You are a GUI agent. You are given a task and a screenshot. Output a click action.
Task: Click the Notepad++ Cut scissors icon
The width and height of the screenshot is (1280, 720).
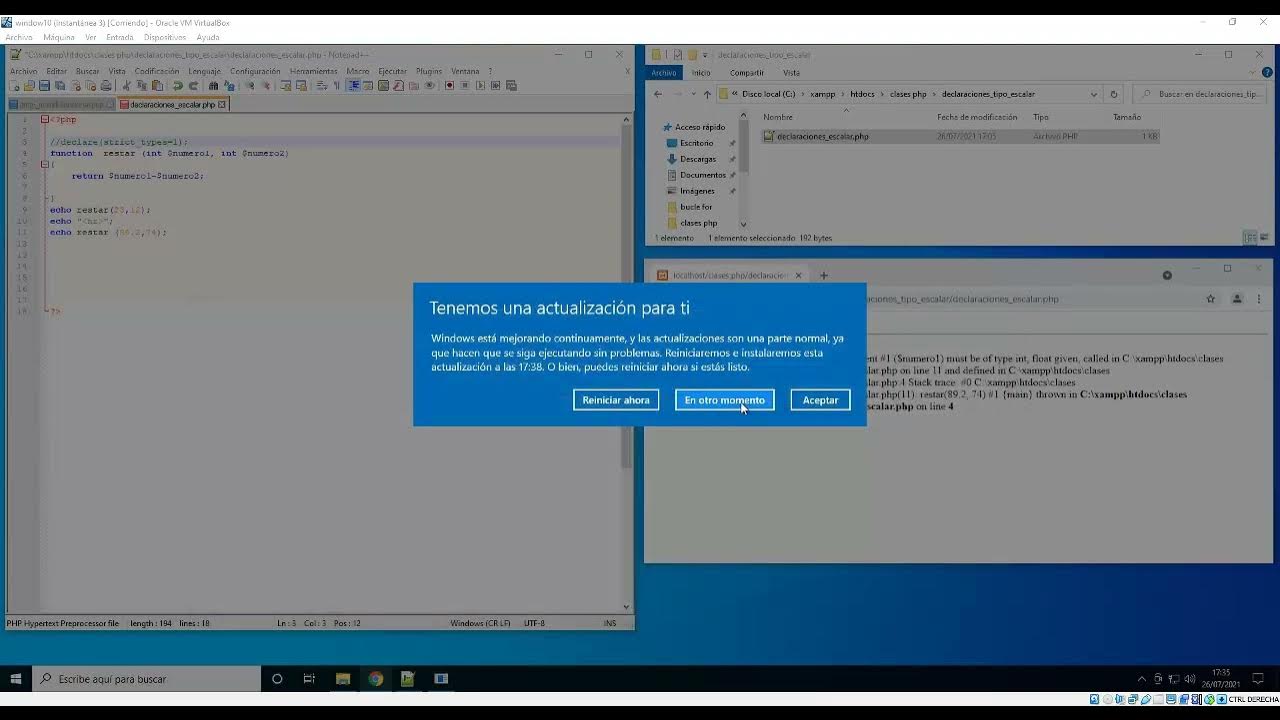coord(126,85)
